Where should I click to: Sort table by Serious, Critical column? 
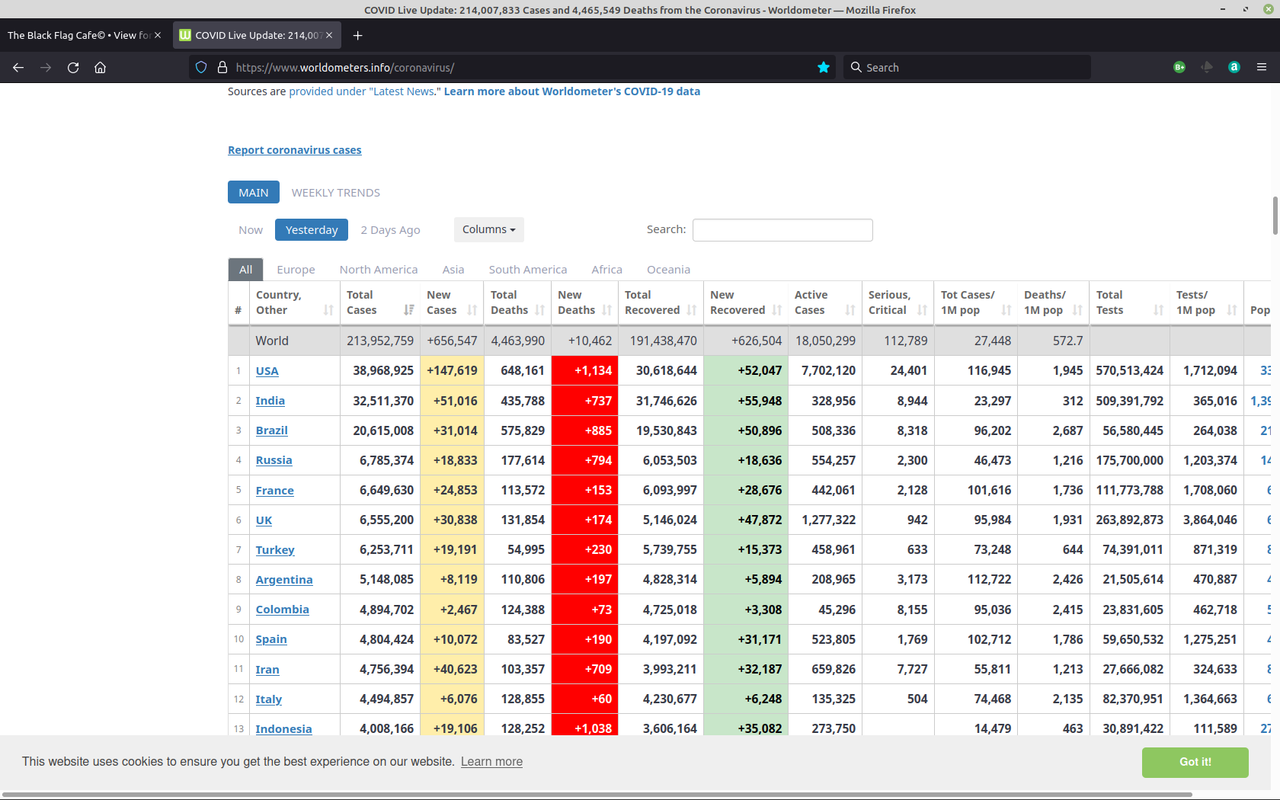pyautogui.click(x=898, y=302)
